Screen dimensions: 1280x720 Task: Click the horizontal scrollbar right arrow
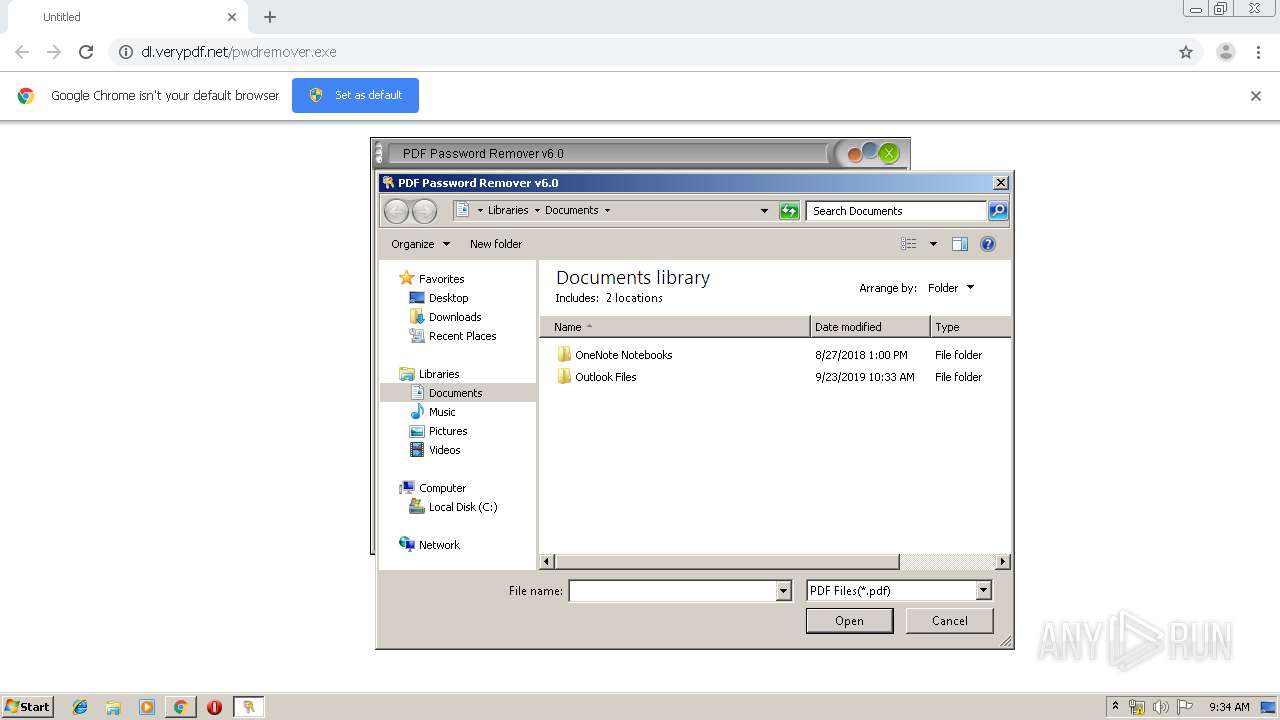click(1003, 562)
